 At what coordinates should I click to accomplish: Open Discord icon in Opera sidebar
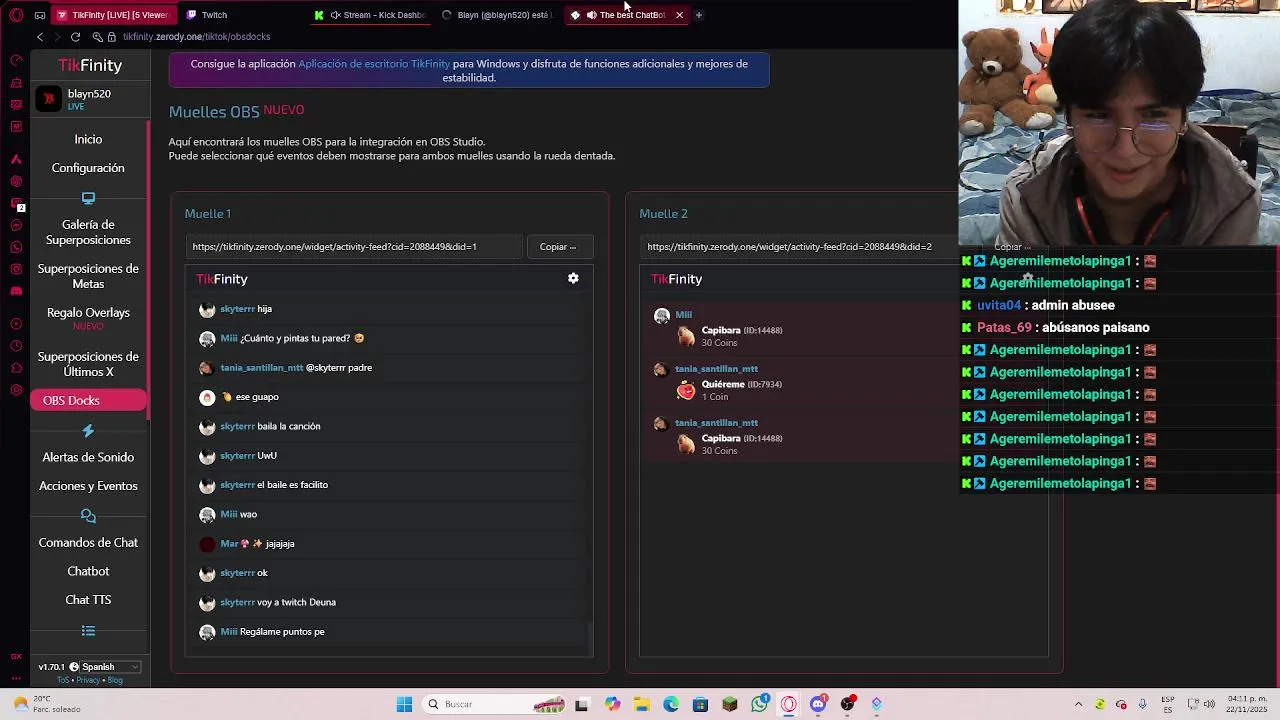16,291
